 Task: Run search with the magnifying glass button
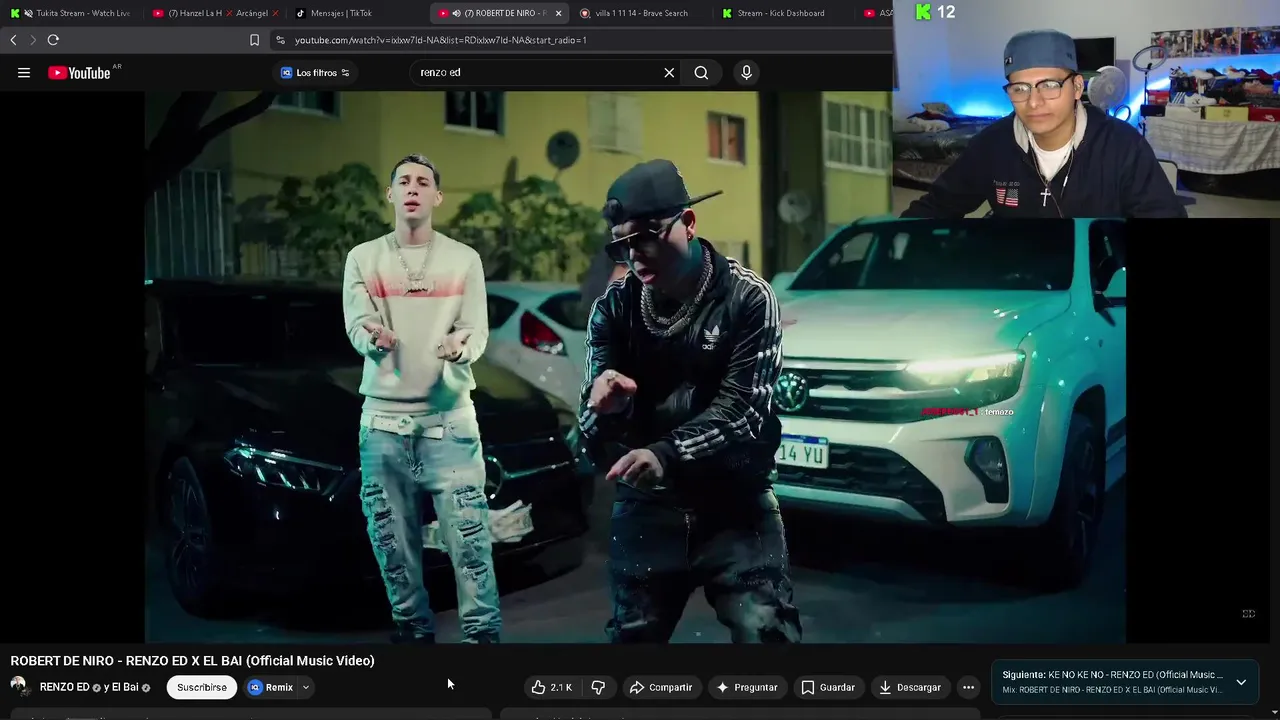(701, 72)
